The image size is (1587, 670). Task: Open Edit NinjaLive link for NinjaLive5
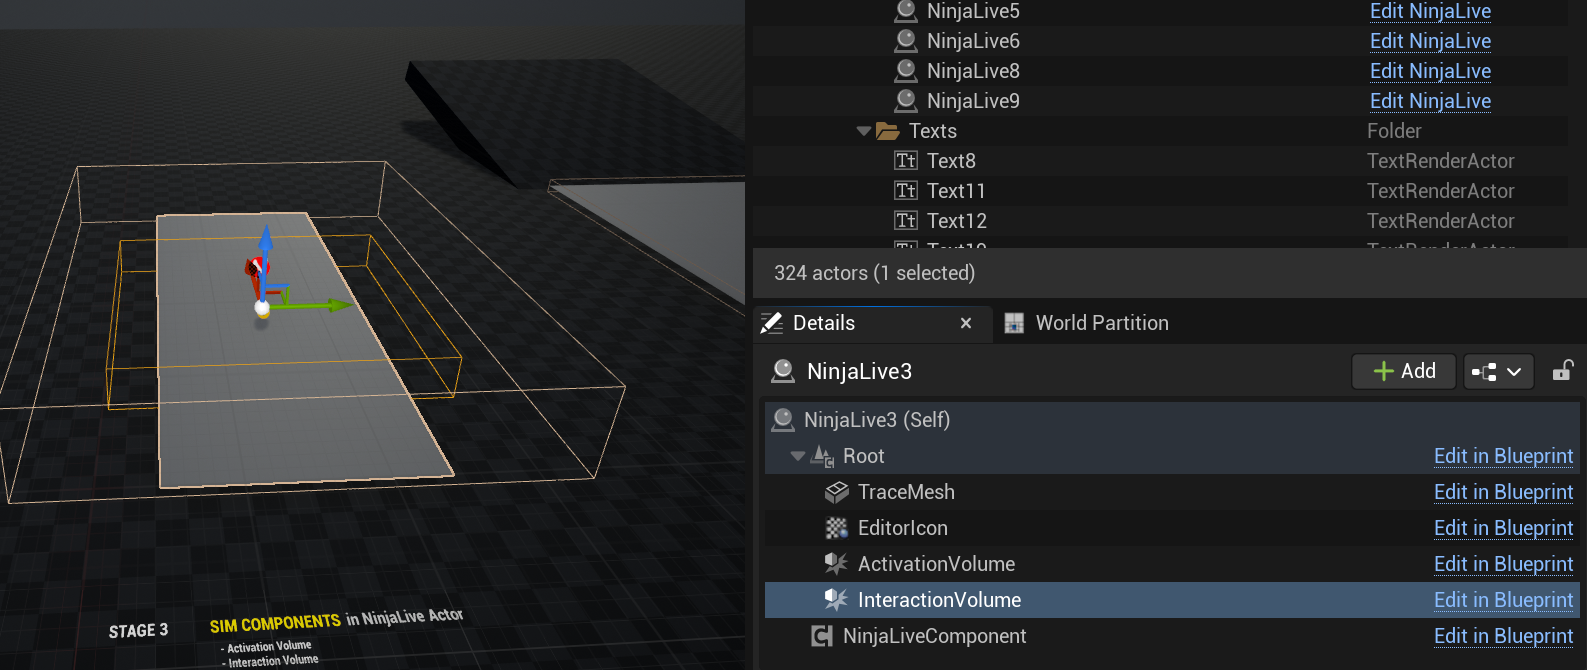coord(1430,11)
